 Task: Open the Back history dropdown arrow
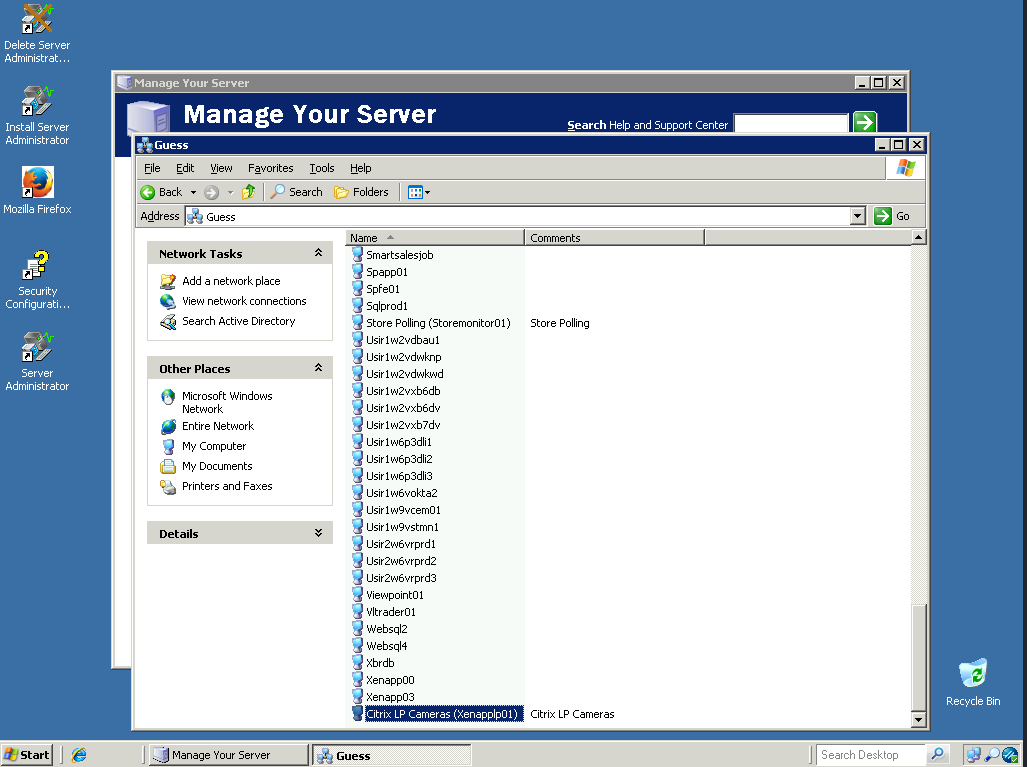pos(193,193)
